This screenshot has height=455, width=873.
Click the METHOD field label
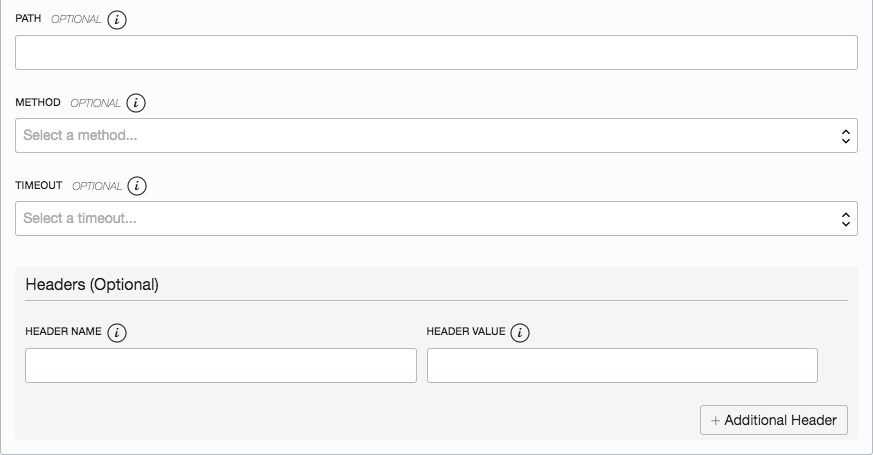point(38,103)
